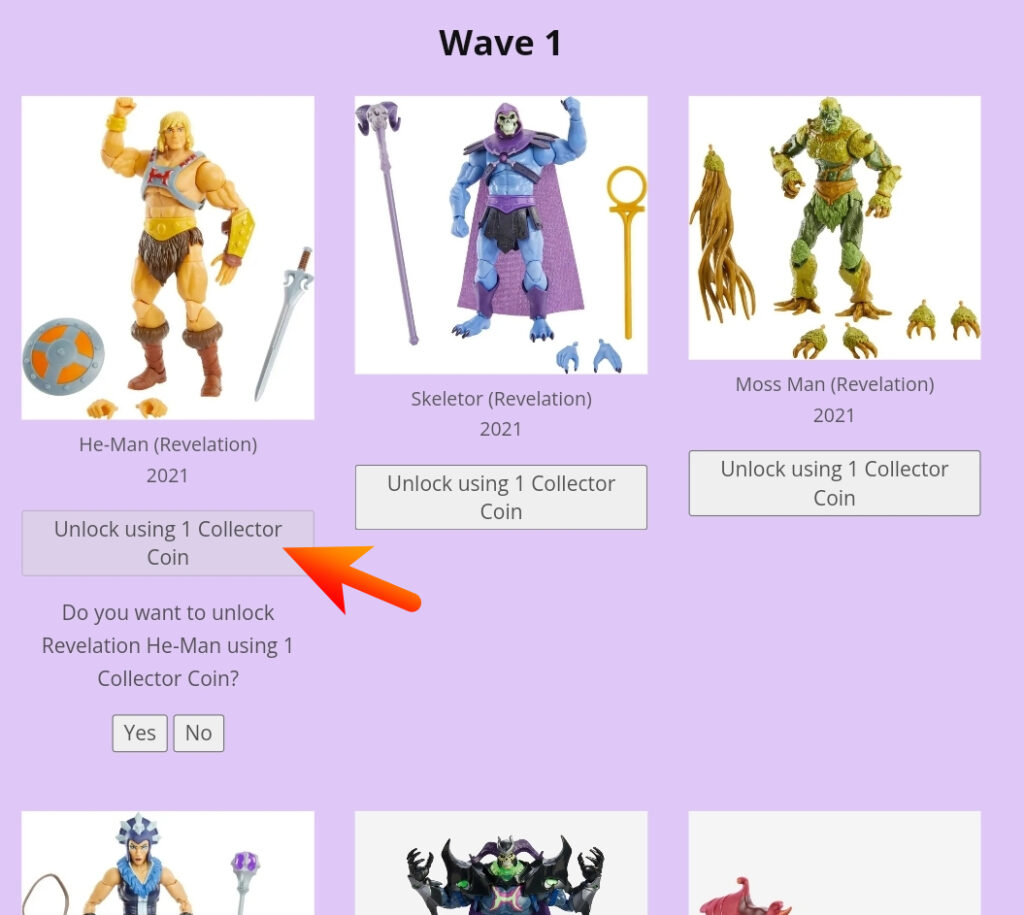Click the He-Man (Revelation) name label
Screen dimensions: 1024x915
pyautogui.click(x=168, y=444)
